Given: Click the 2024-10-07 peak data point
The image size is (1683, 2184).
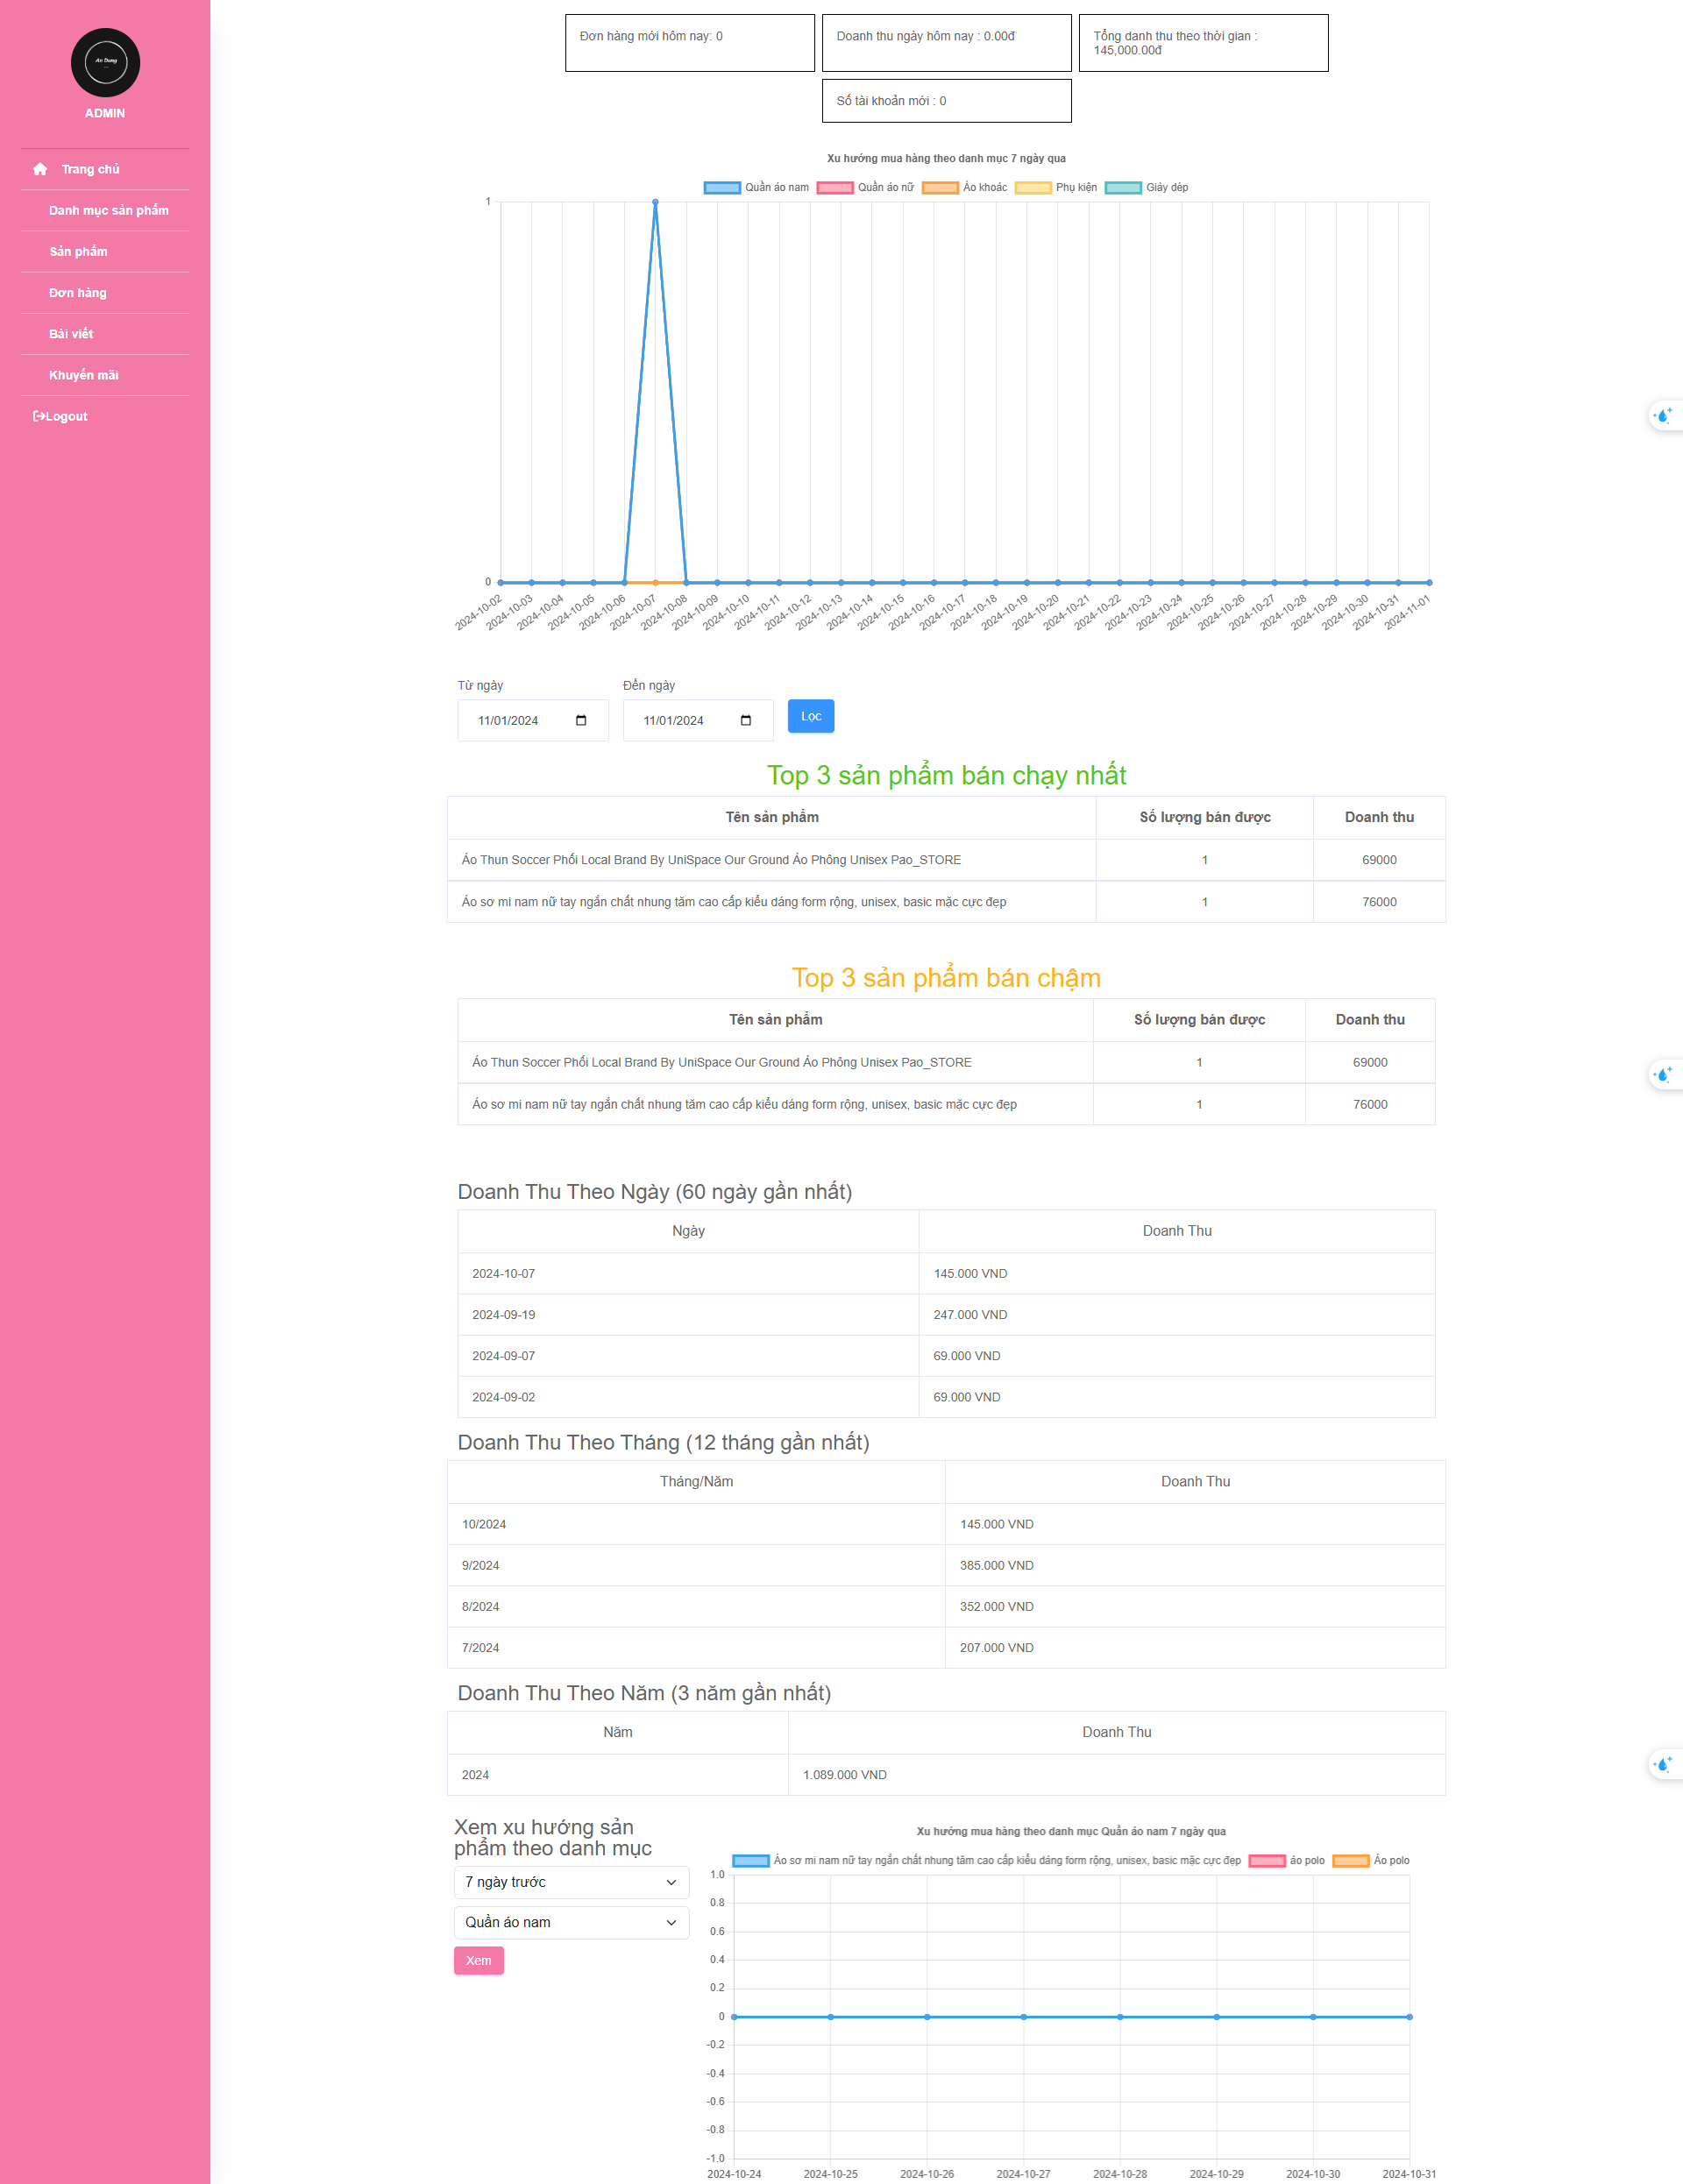Looking at the screenshot, I should tap(655, 202).
